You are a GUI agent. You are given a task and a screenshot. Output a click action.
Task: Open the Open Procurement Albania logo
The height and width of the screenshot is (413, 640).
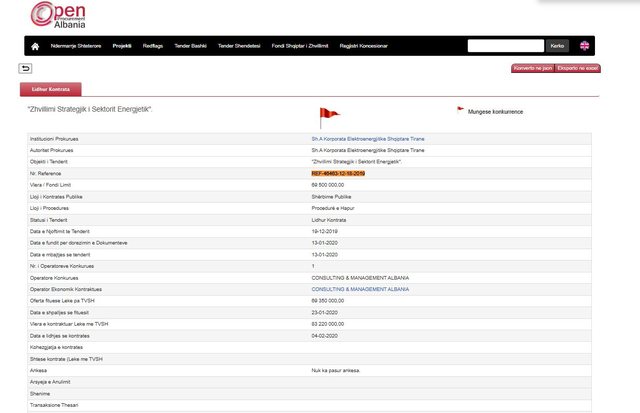[x=58, y=15]
